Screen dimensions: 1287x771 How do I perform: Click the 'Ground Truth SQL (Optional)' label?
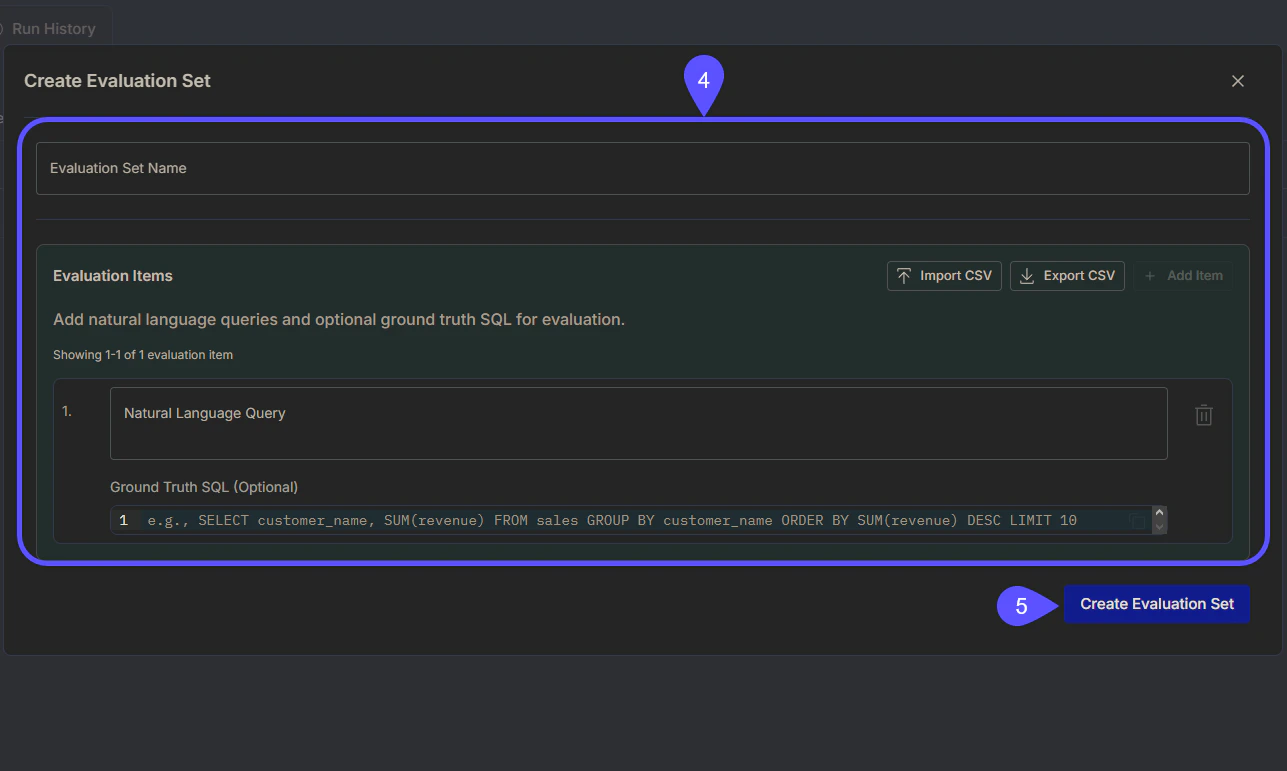point(204,487)
